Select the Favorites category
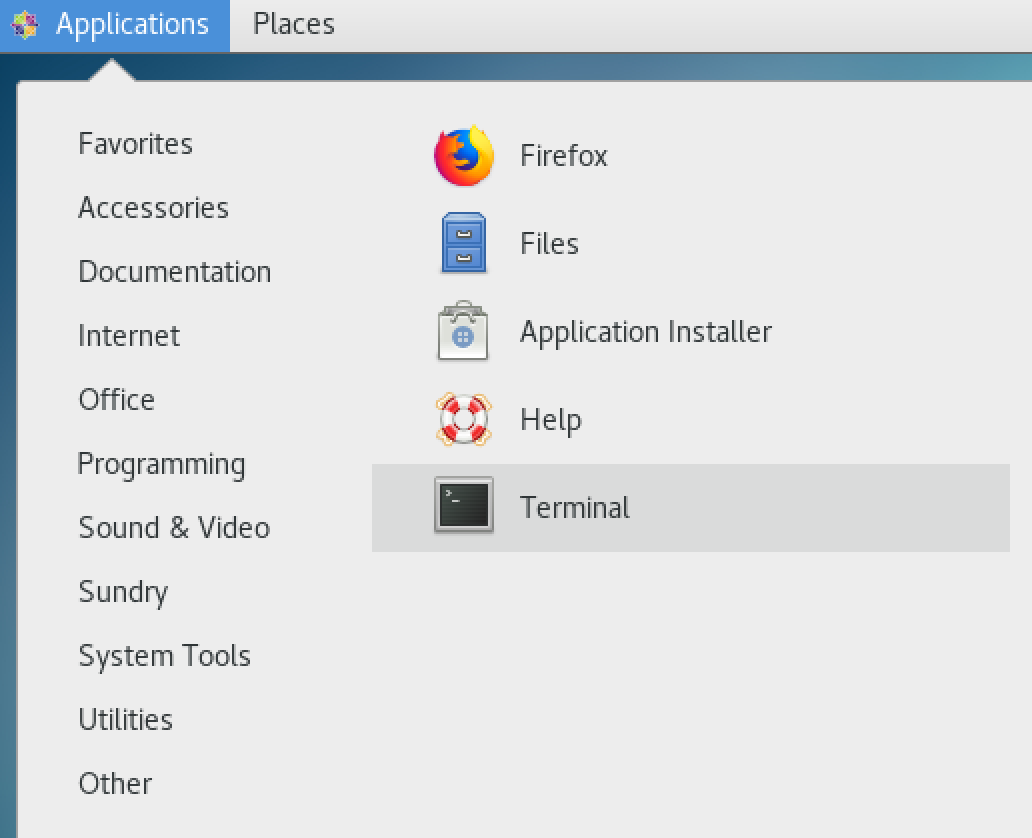Viewport: 1032px width, 838px height. [136, 144]
